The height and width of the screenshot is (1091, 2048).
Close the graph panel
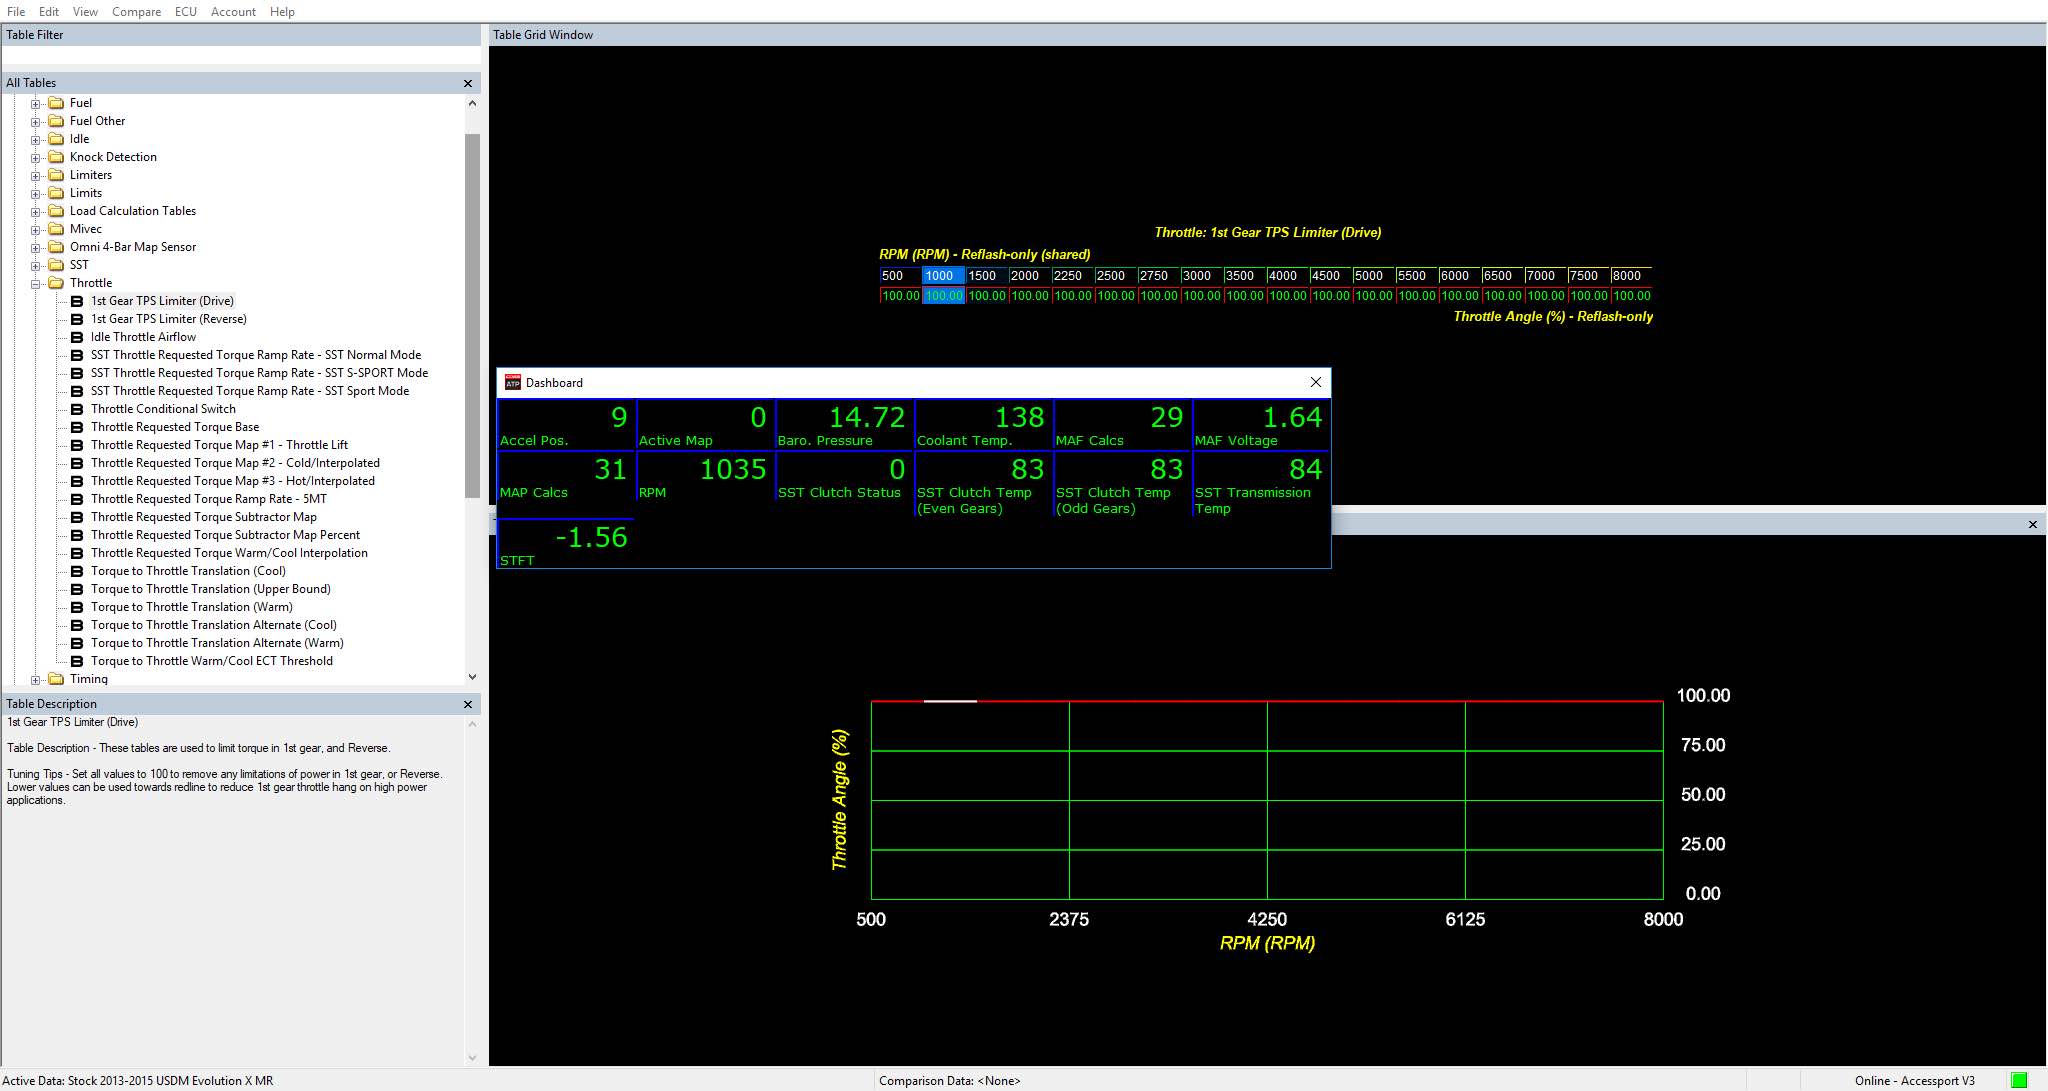pyautogui.click(x=2032, y=524)
